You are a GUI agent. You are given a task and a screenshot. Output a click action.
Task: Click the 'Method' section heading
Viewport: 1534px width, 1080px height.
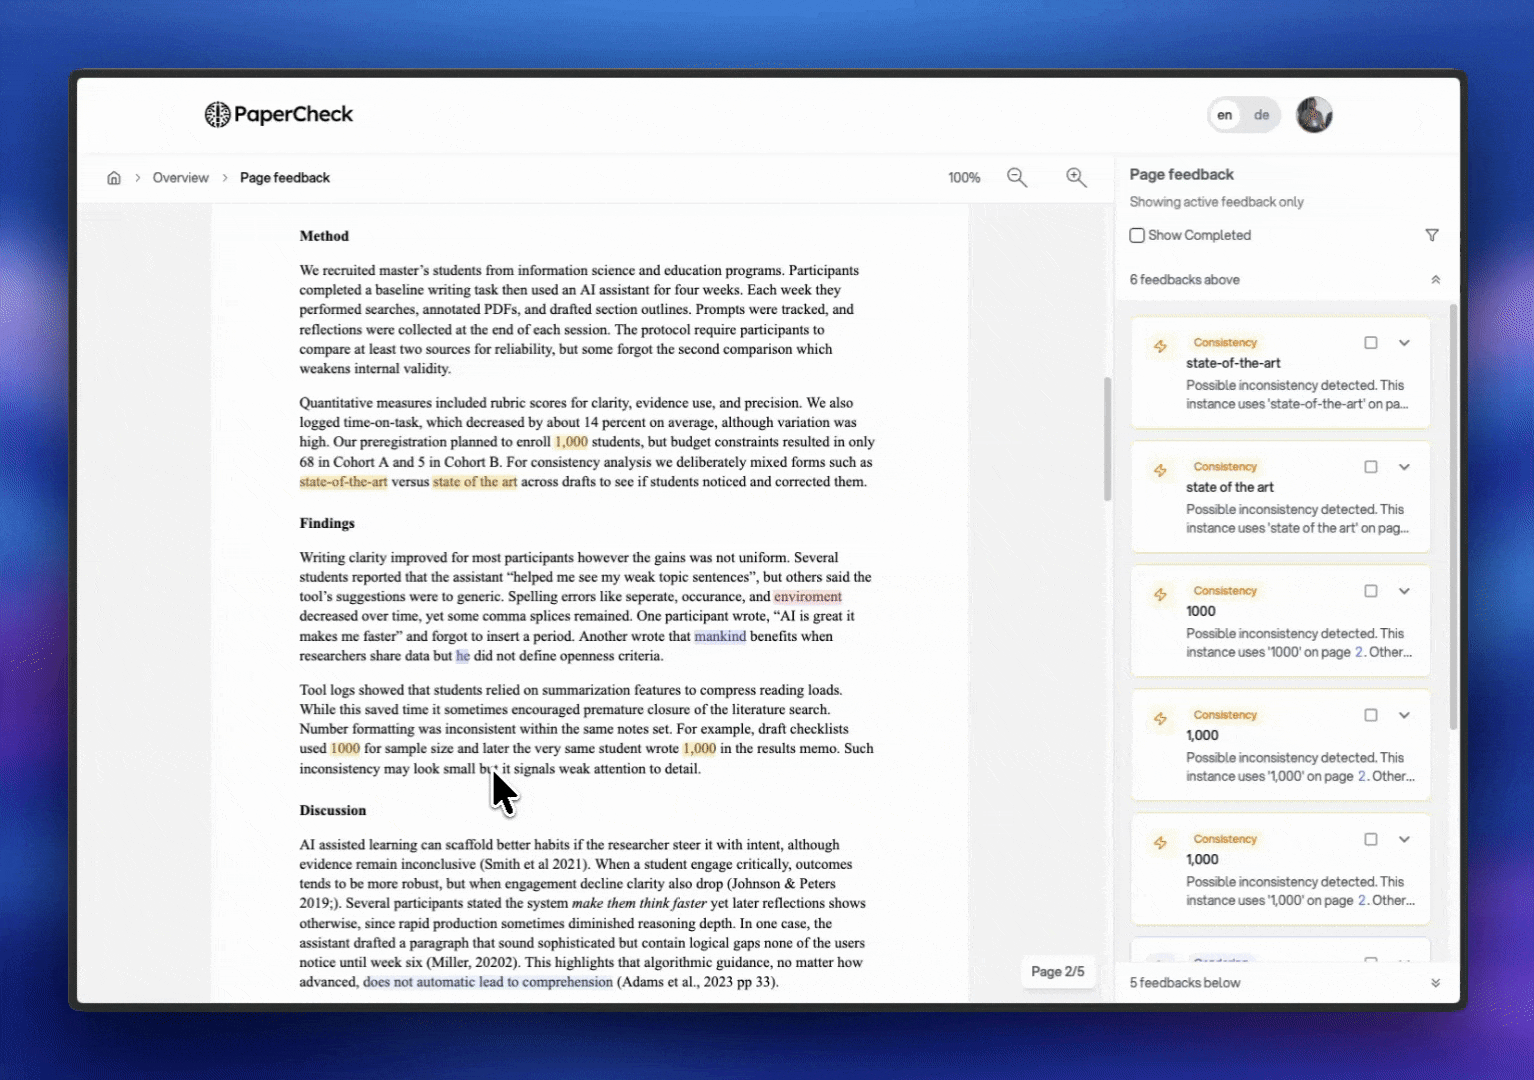[x=324, y=236]
